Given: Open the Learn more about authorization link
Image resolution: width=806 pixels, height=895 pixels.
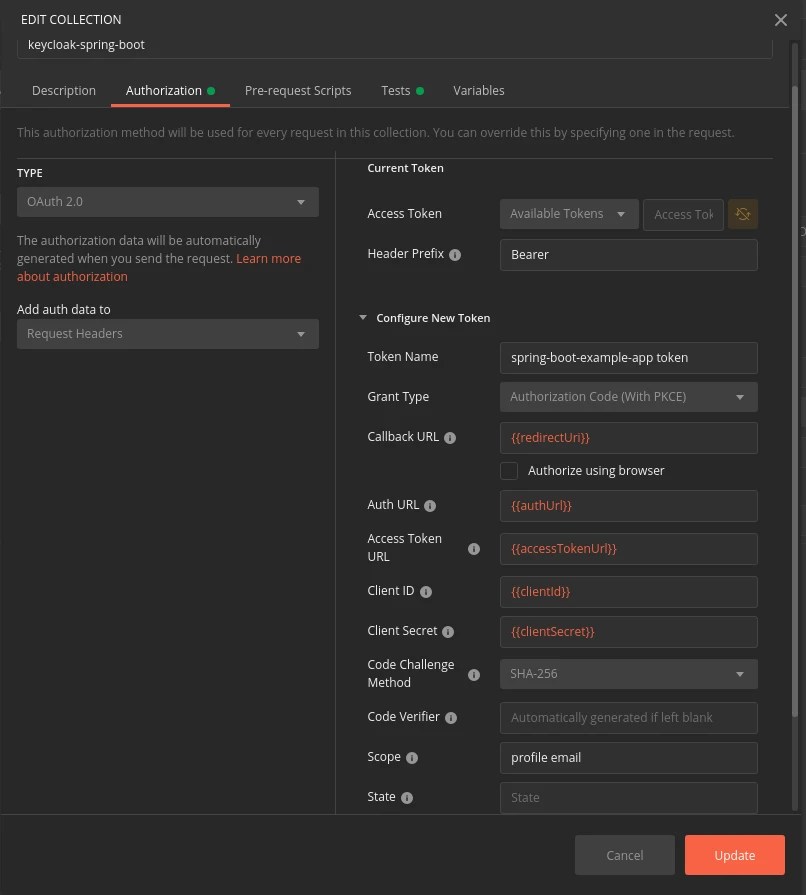Looking at the screenshot, I should click(x=268, y=258).
